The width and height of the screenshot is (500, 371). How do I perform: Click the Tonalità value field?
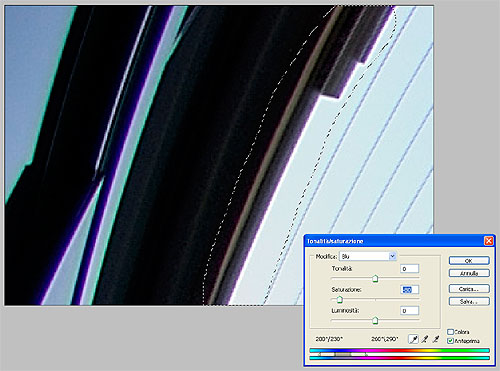point(409,269)
